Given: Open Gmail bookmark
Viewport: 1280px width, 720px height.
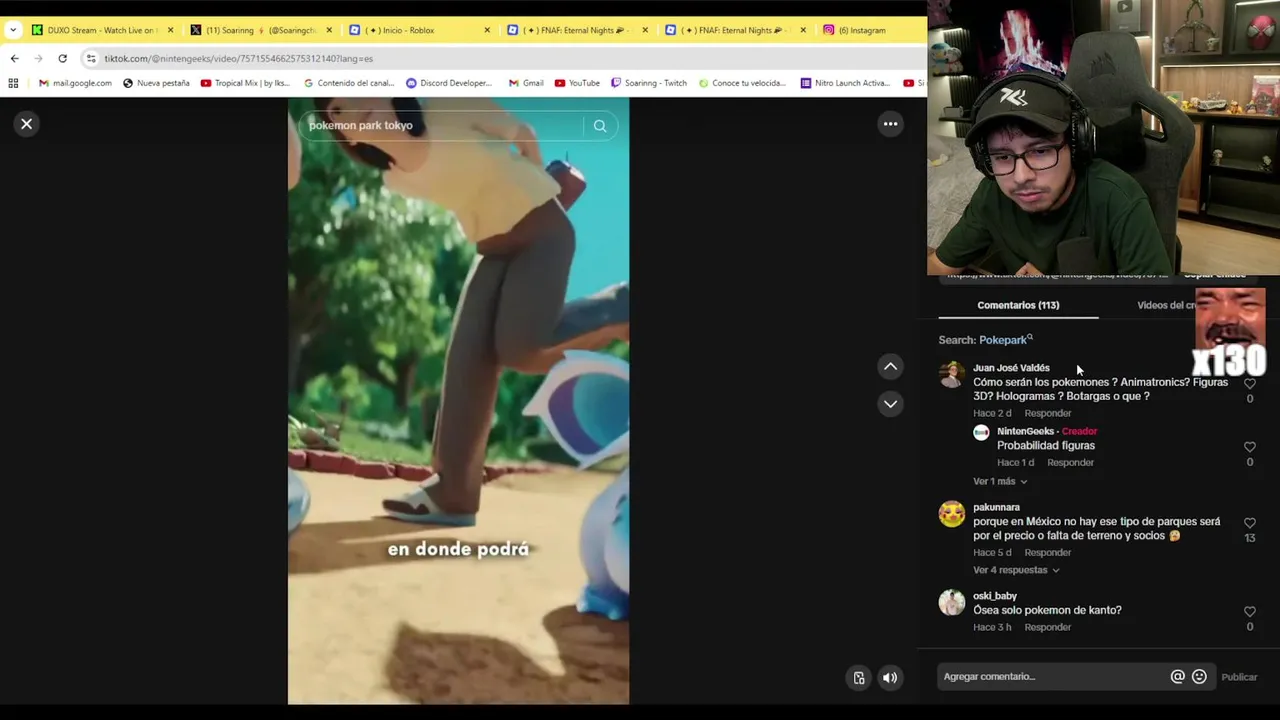Looking at the screenshot, I should coord(526,83).
